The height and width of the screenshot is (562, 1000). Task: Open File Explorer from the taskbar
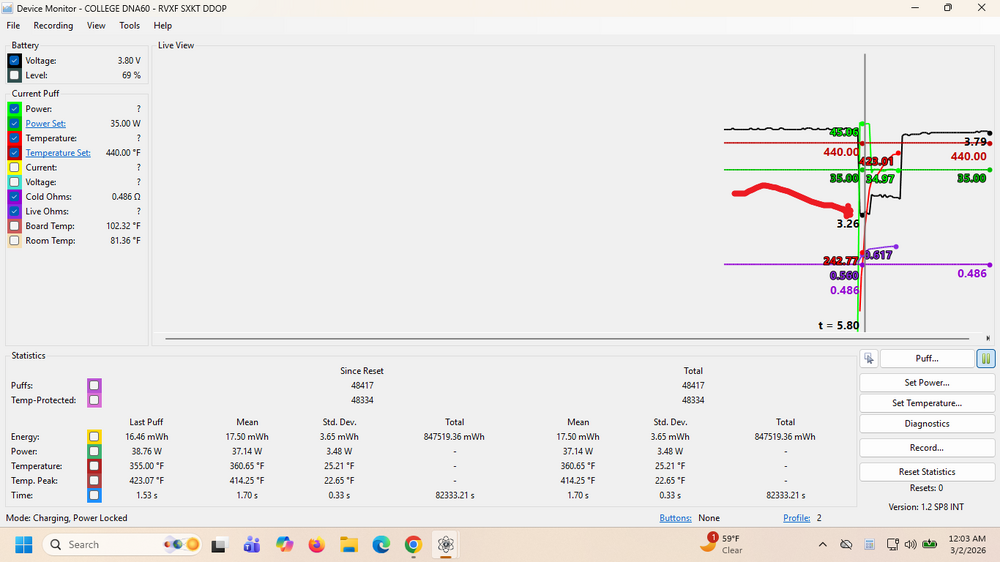click(x=349, y=545)
